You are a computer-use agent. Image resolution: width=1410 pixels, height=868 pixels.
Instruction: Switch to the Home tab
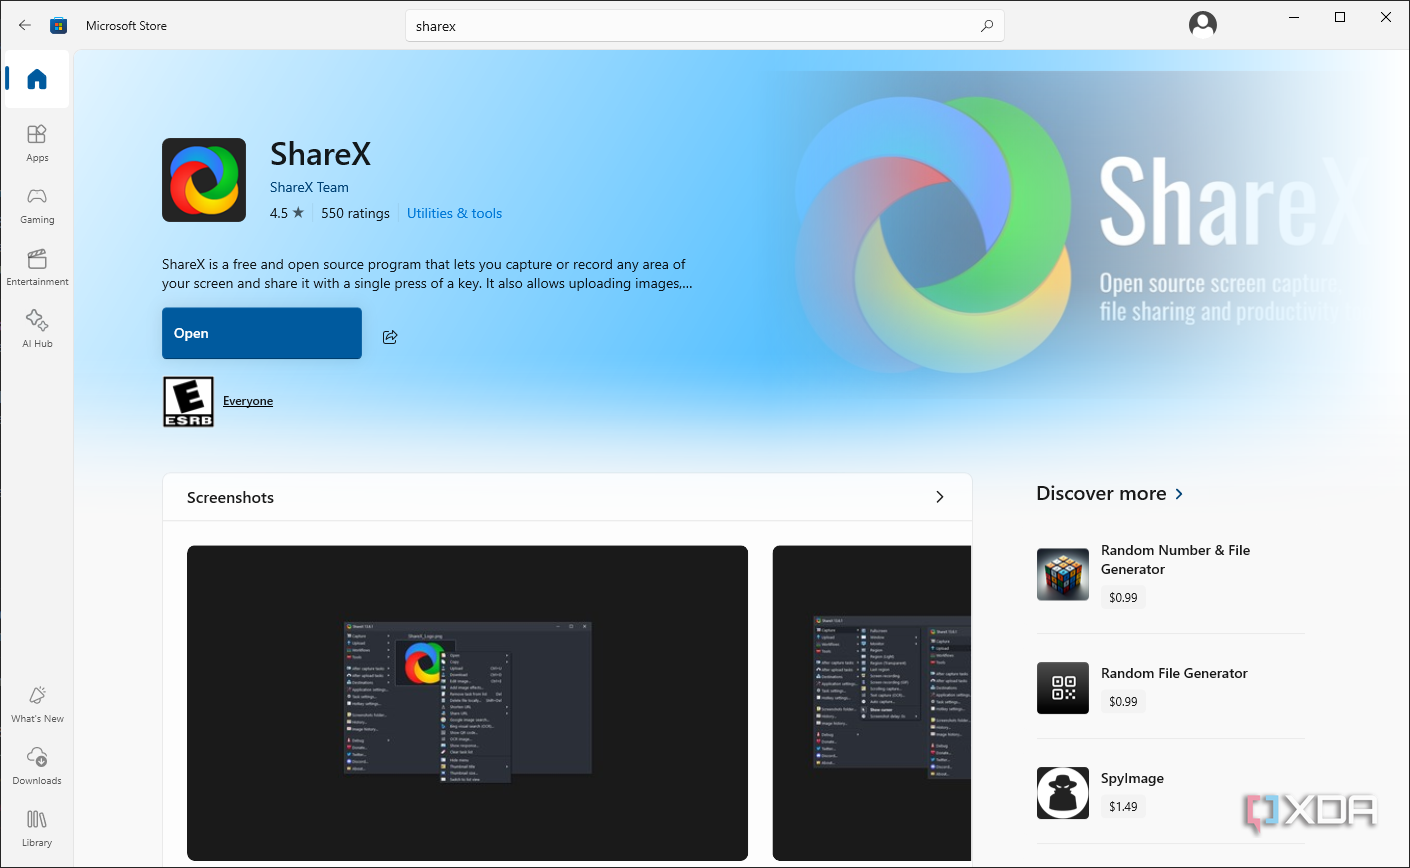37,79
